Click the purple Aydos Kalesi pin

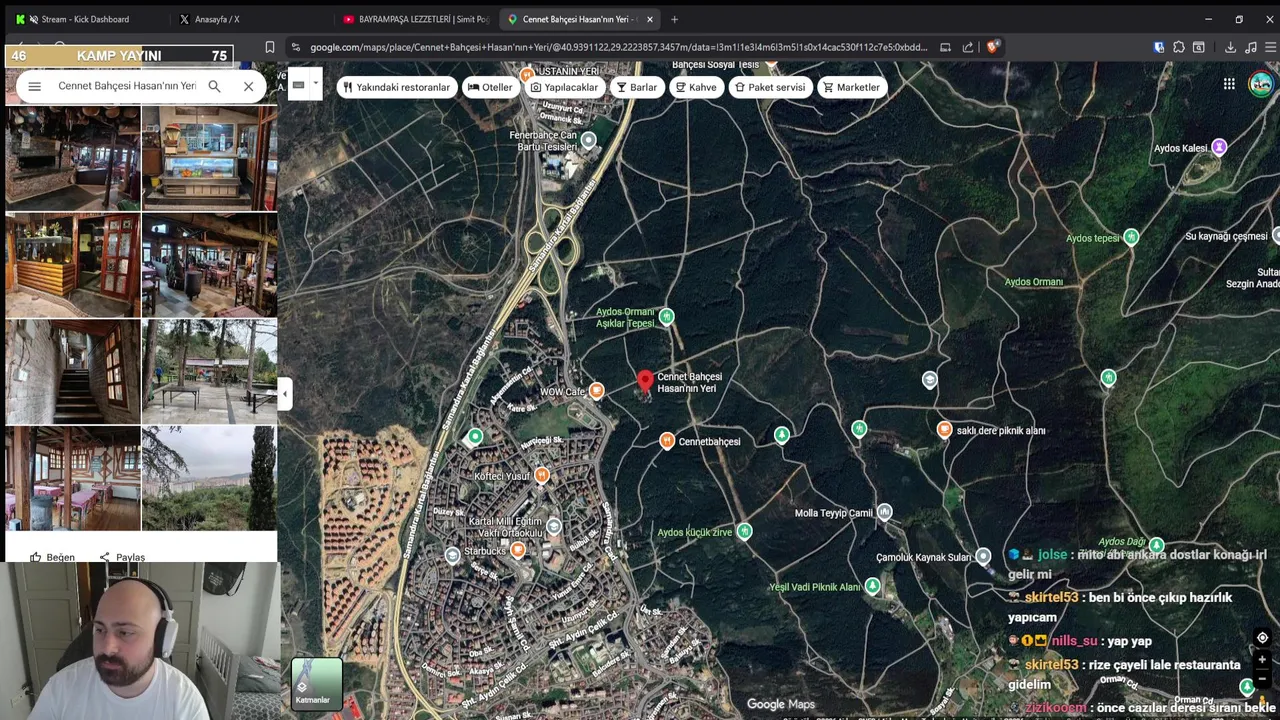click(x=1219, y=147)
